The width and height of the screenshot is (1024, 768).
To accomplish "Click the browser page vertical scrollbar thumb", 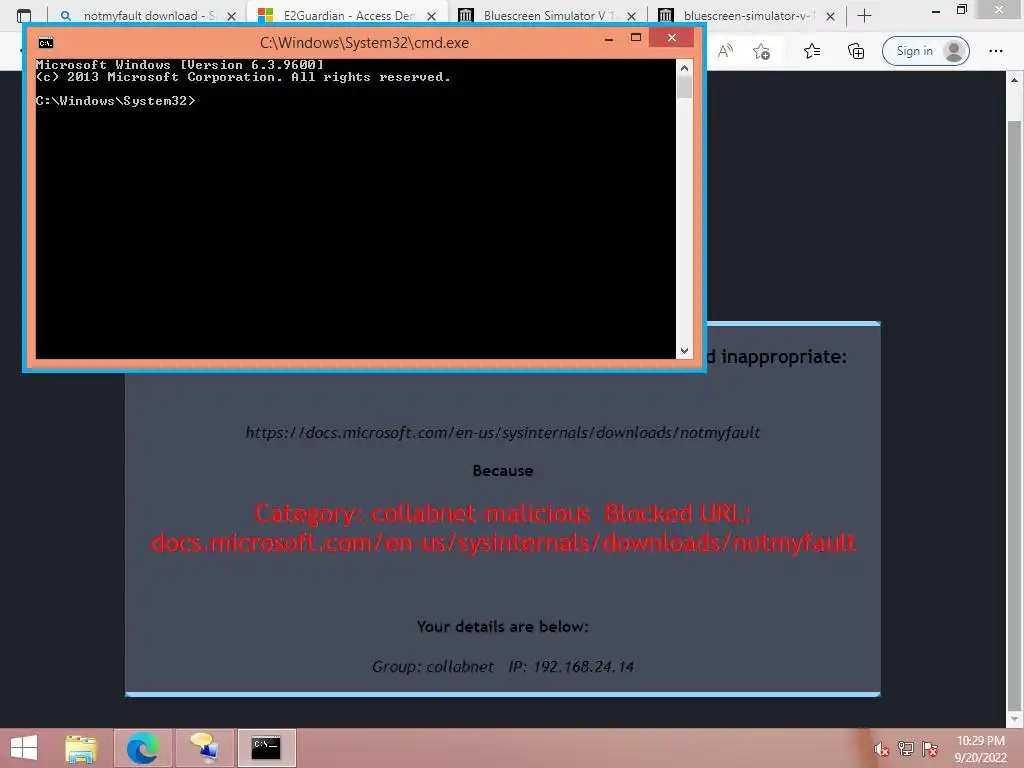I will coord(1014,414).
